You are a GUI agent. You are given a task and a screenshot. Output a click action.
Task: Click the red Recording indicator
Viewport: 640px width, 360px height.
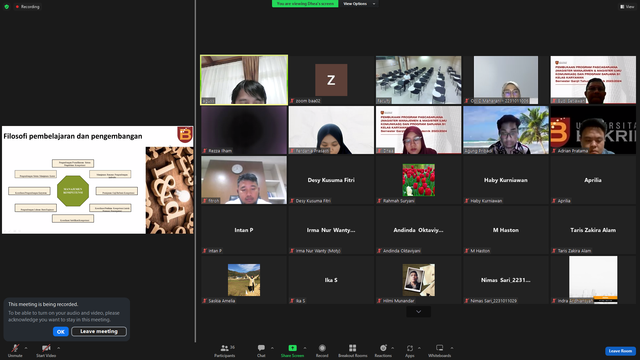pyautogui.click(x=27, y=7)
